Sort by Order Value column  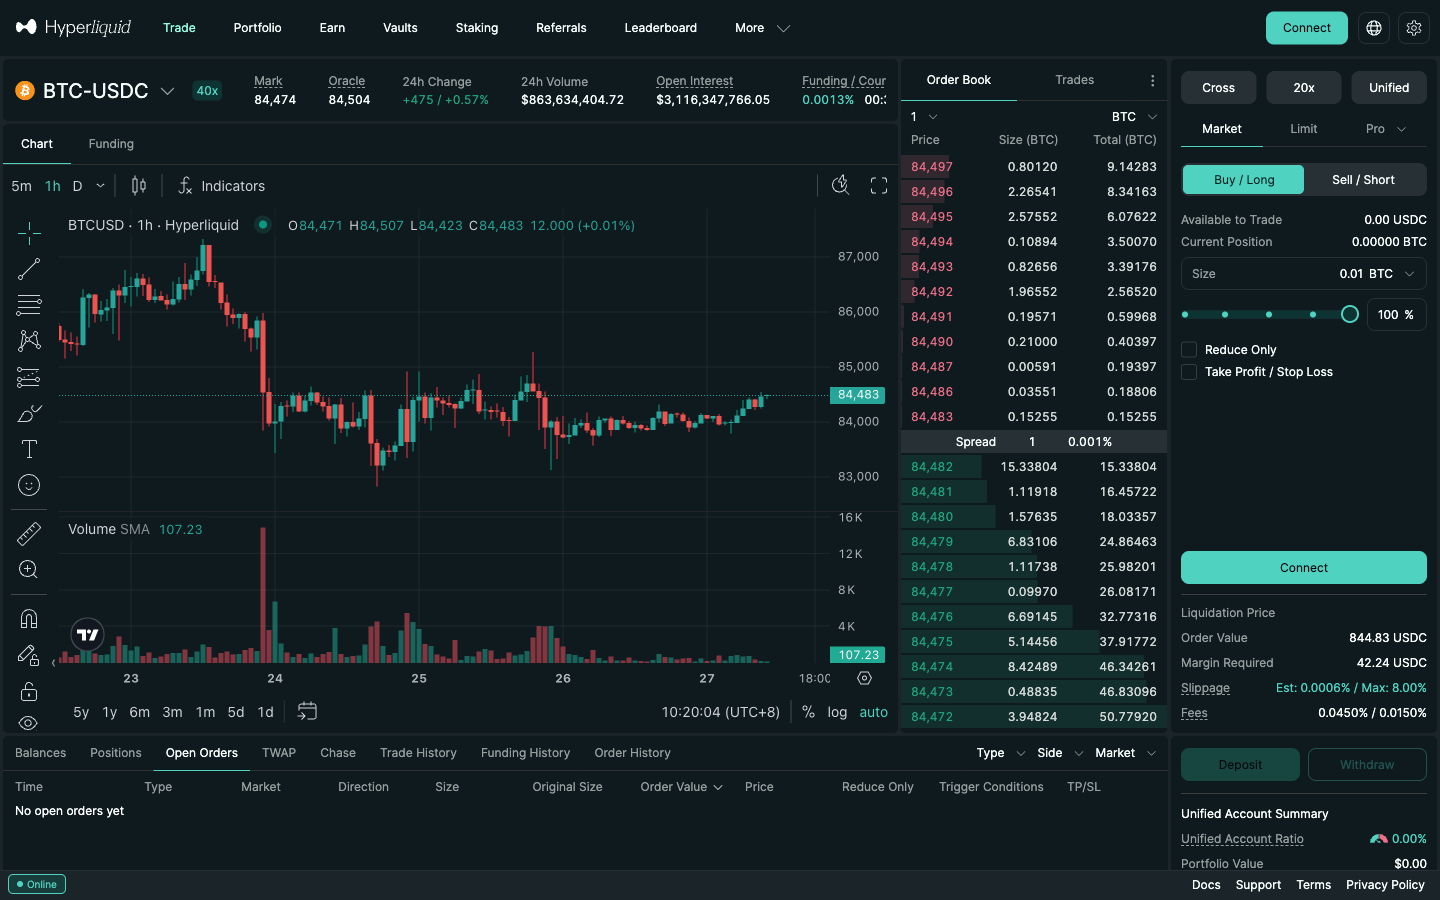point(681,787)
